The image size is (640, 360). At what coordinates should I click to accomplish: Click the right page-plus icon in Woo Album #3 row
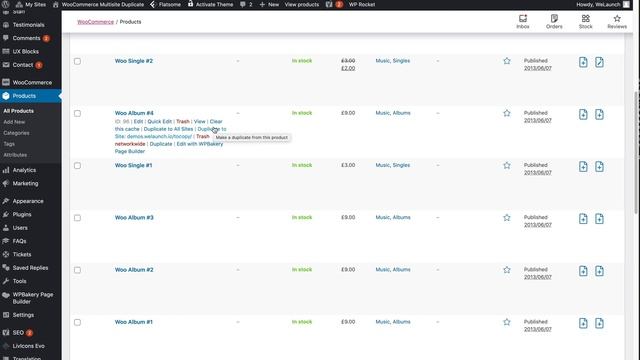point(599,219)
